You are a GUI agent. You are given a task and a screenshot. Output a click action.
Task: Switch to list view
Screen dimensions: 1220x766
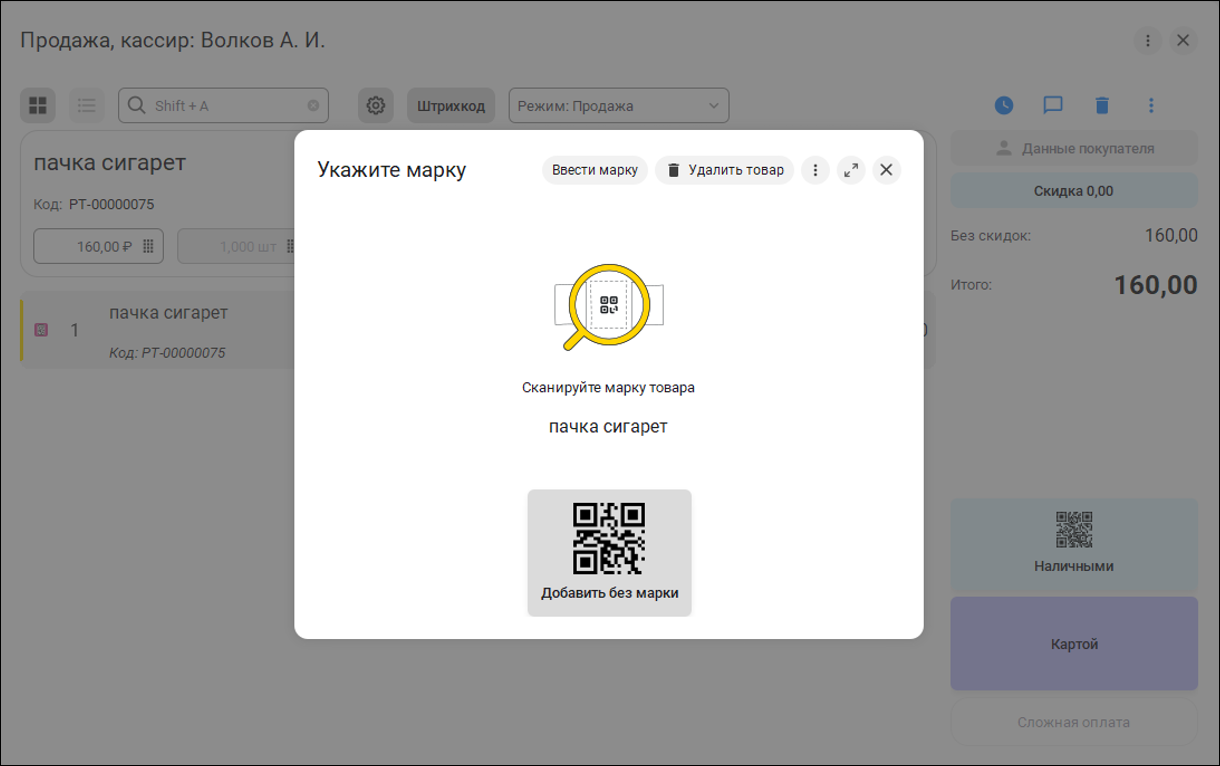coord(87,105)
